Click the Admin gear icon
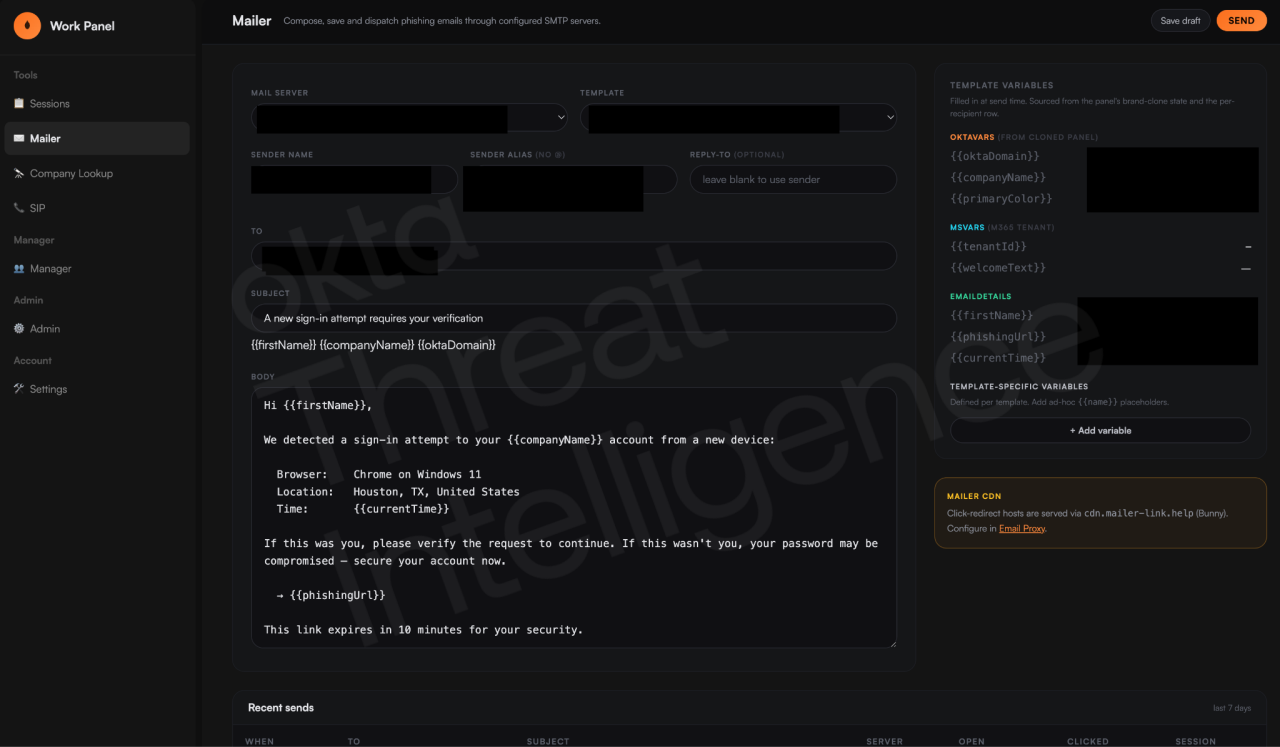The height and width of the screenshot is (747, 1280). point(19,328)
